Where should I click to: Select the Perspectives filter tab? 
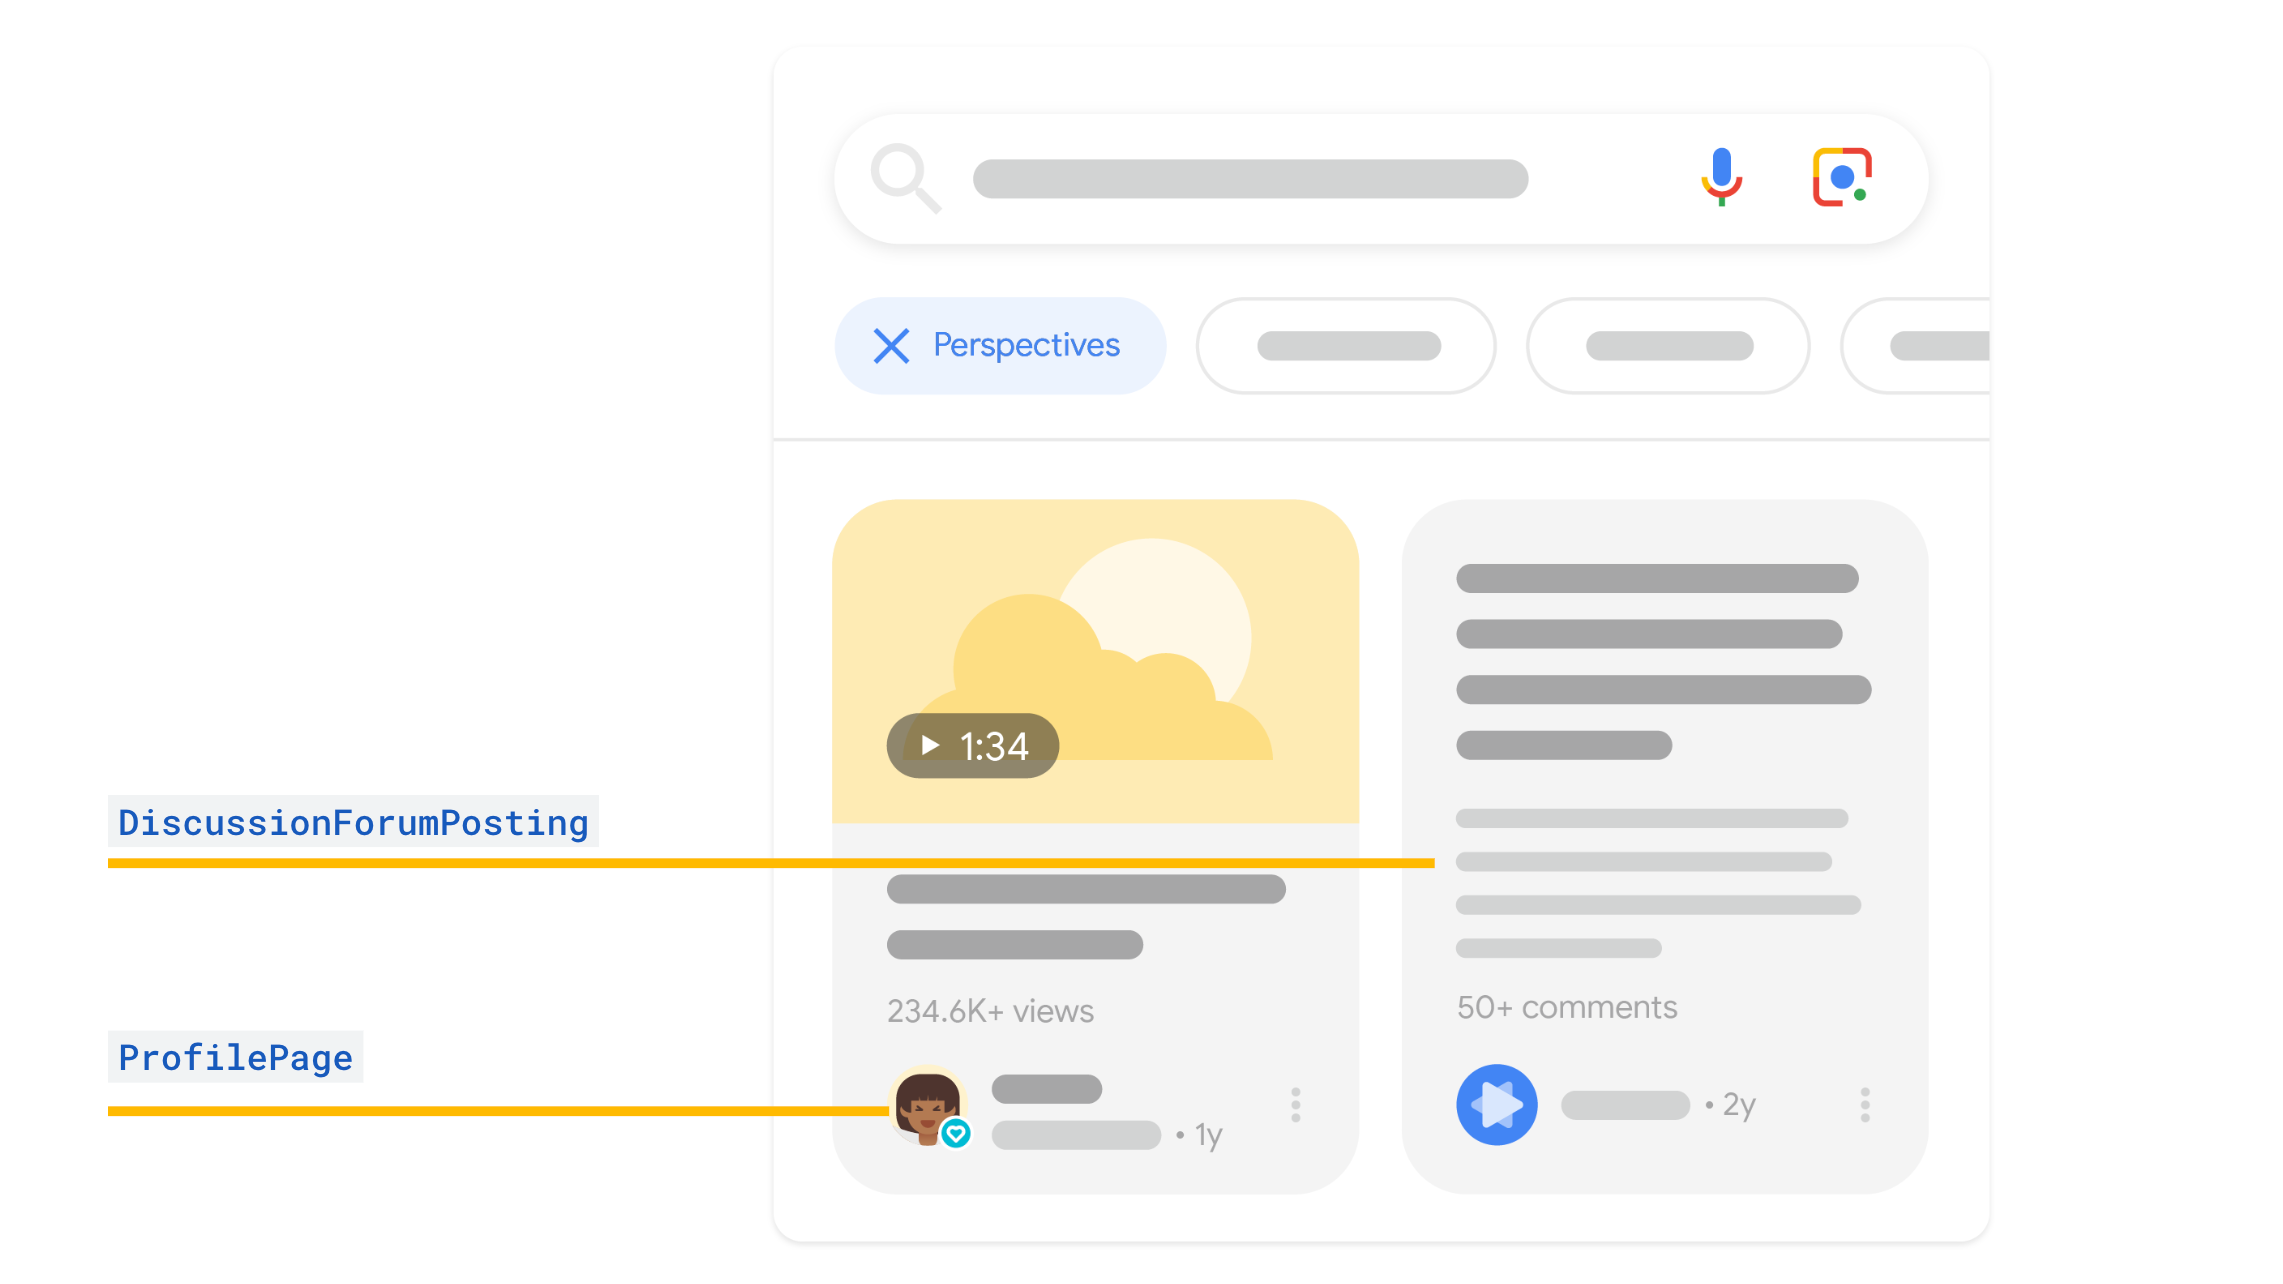point(1004,345)
